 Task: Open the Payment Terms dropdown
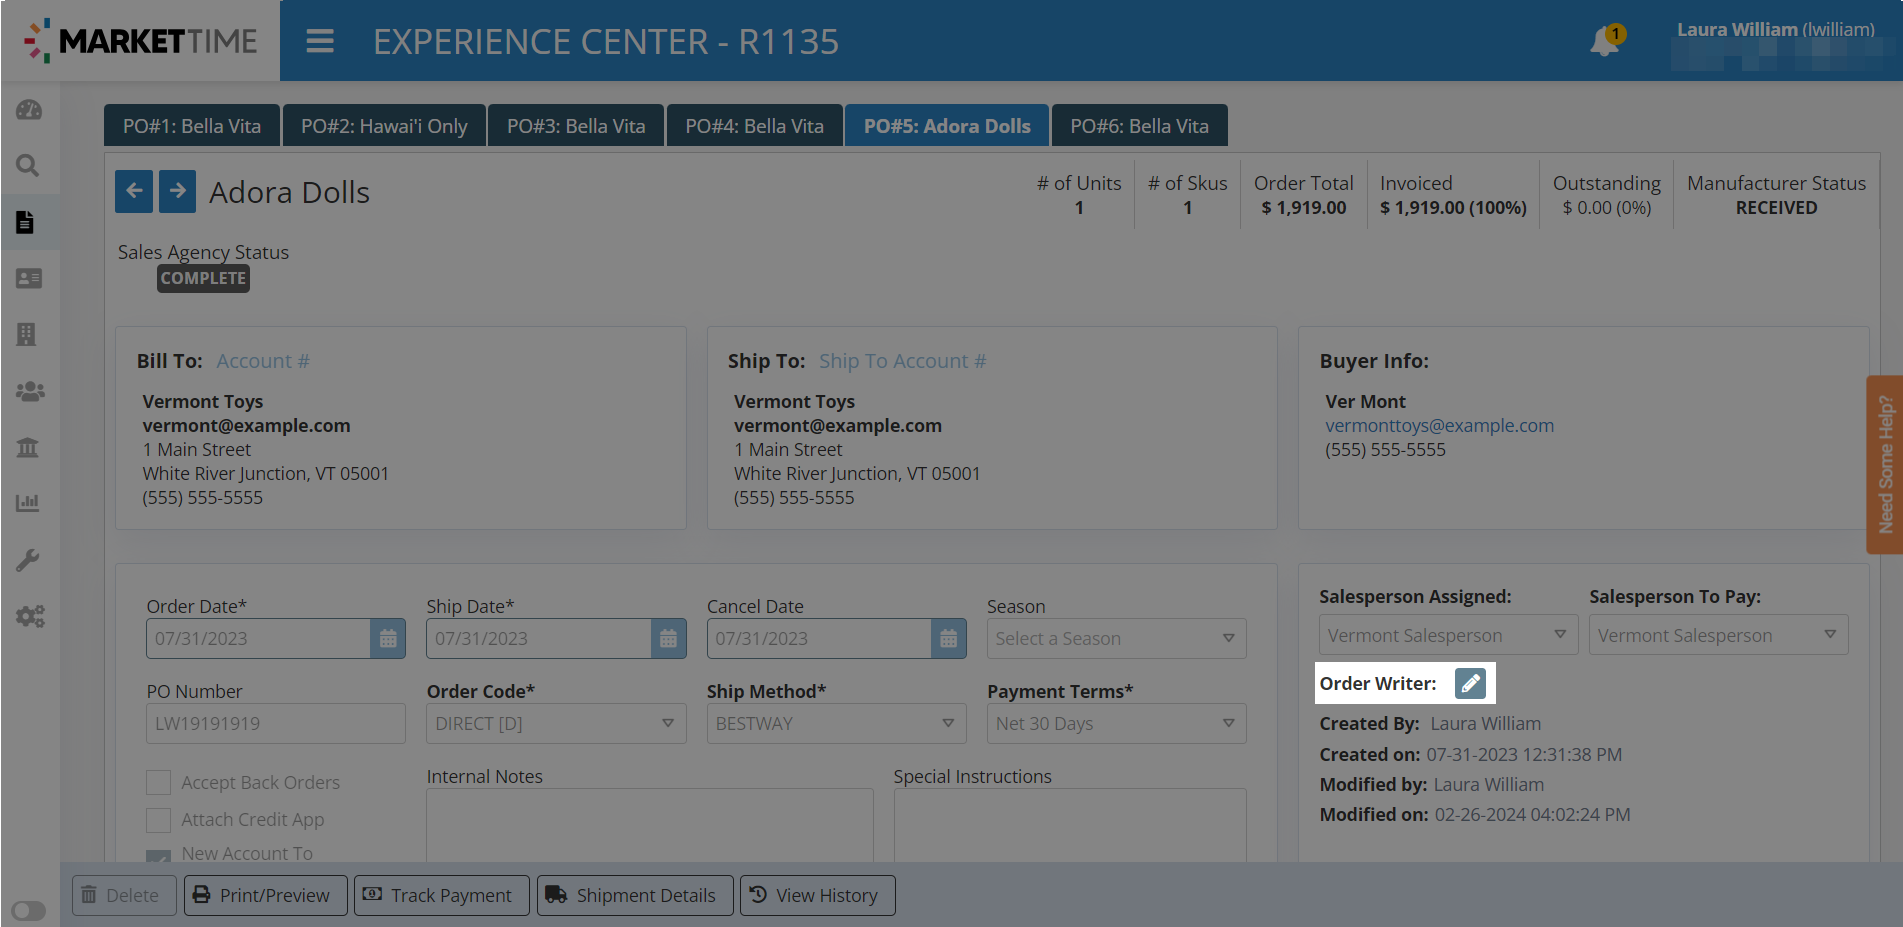point(1116,724)
